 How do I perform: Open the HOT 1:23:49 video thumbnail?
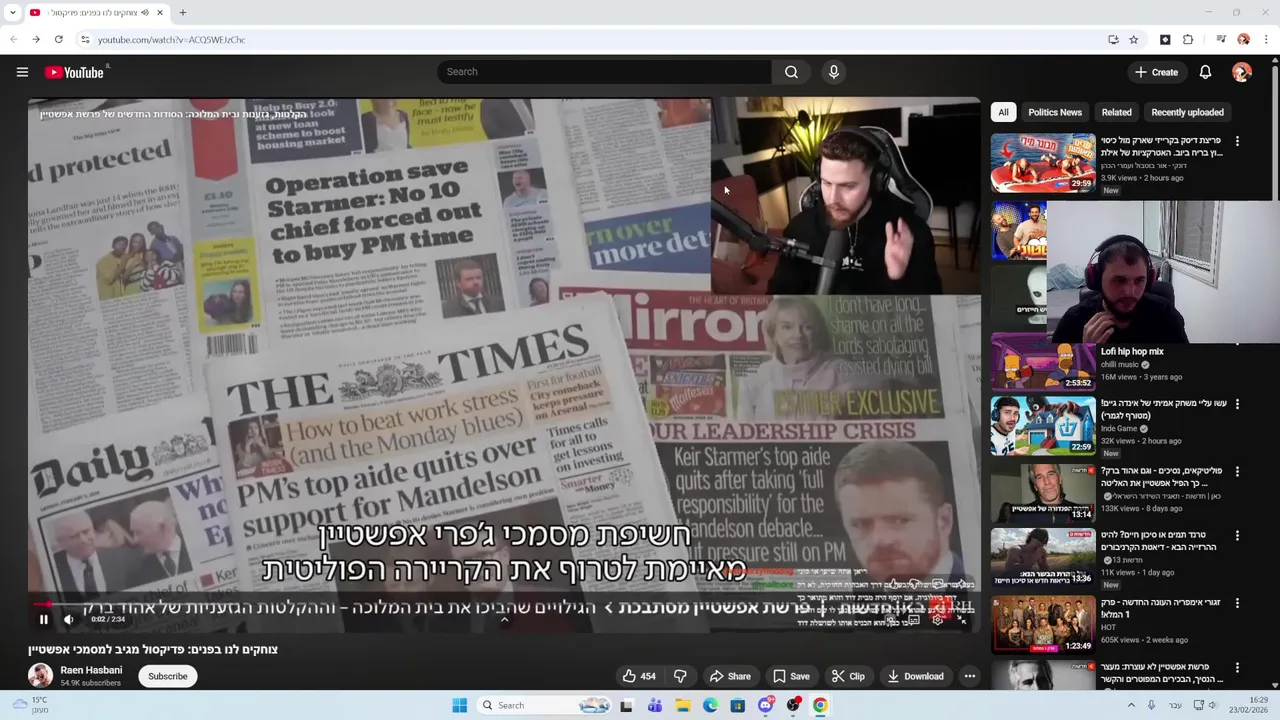tap(1043, 625)
